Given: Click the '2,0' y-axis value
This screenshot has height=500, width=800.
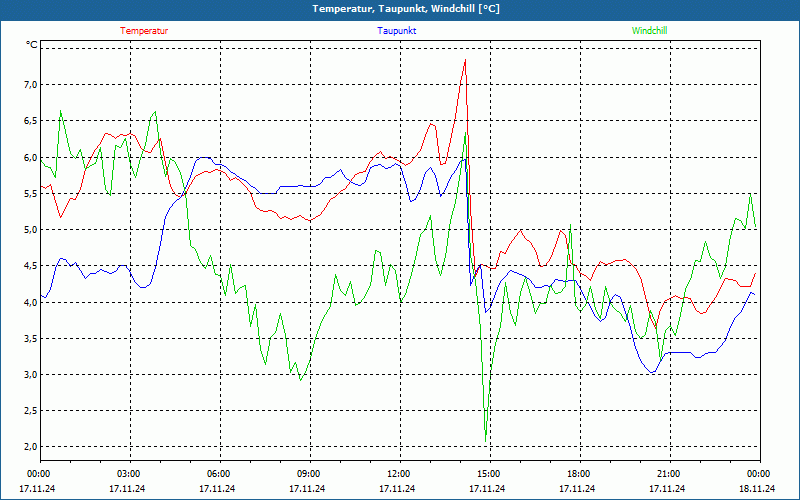Looking at the screenshot, I should pyautogui.click(x=32, y=447).
